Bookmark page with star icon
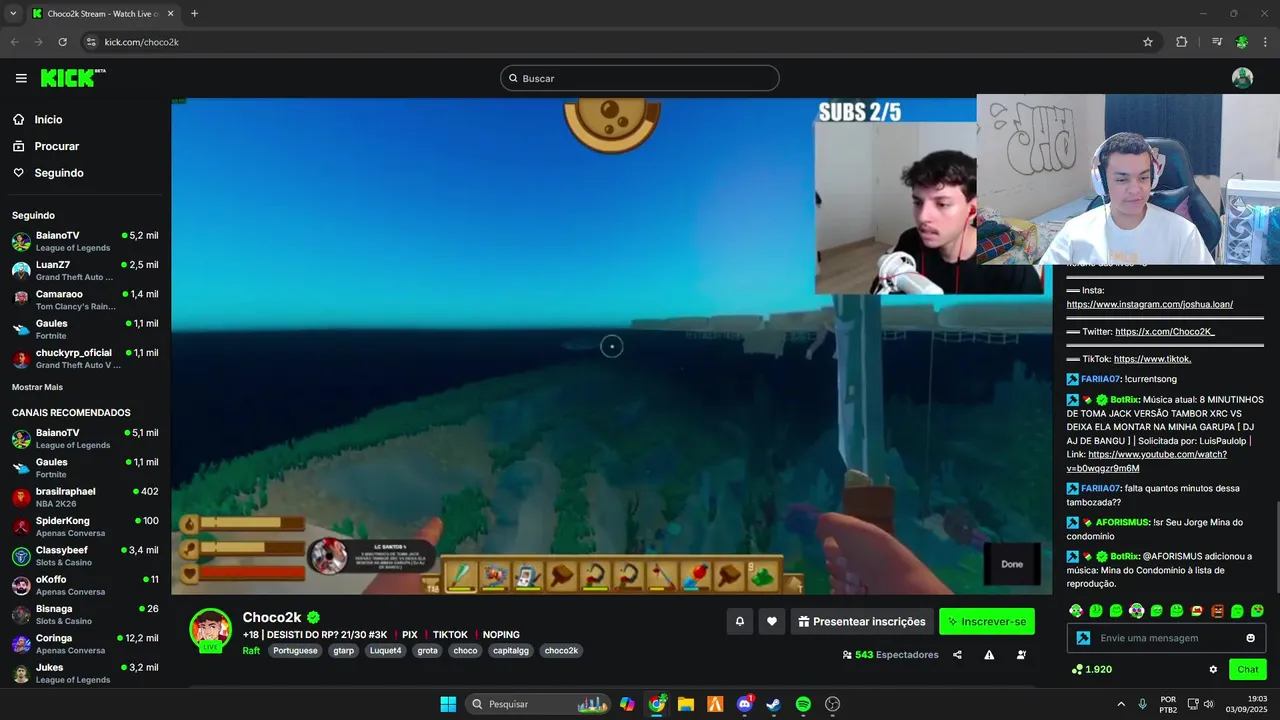1280x720 pixels. pos(1148,42)
